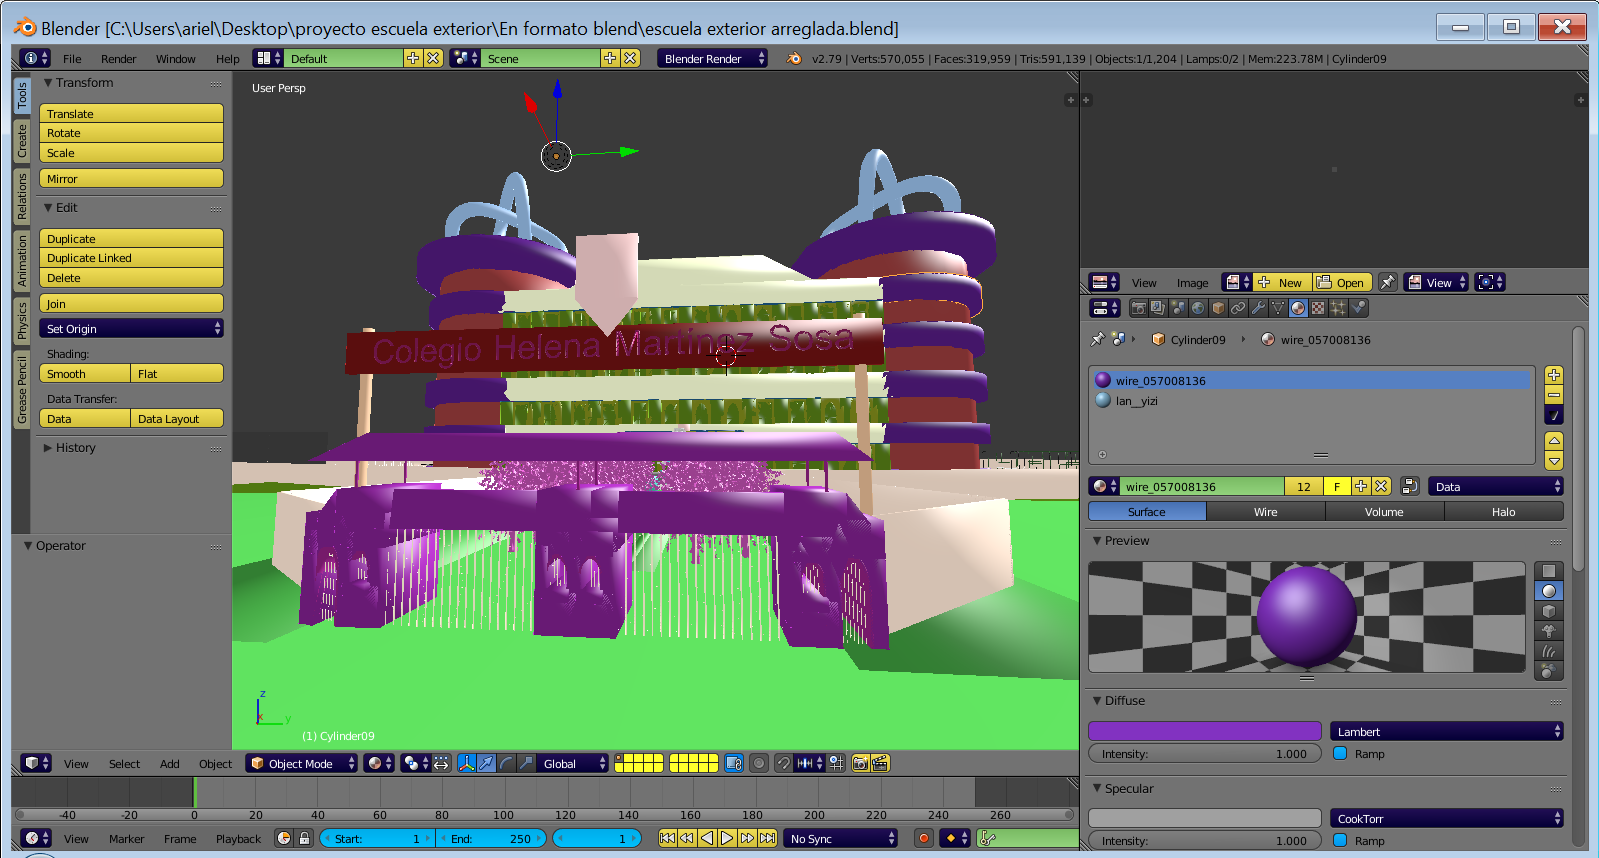Image resolution: width=1599 pixels, height=858 pixels.
Task: Click the red record auto-keyframe button
Action: tap(923, 838)
